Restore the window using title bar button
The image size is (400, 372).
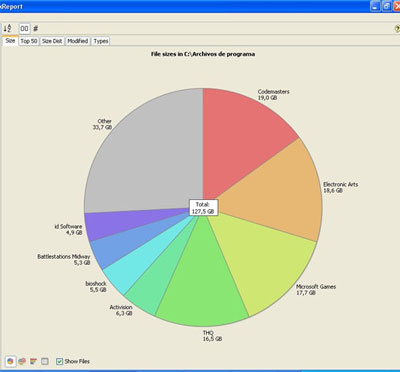[x=386, y=6]
